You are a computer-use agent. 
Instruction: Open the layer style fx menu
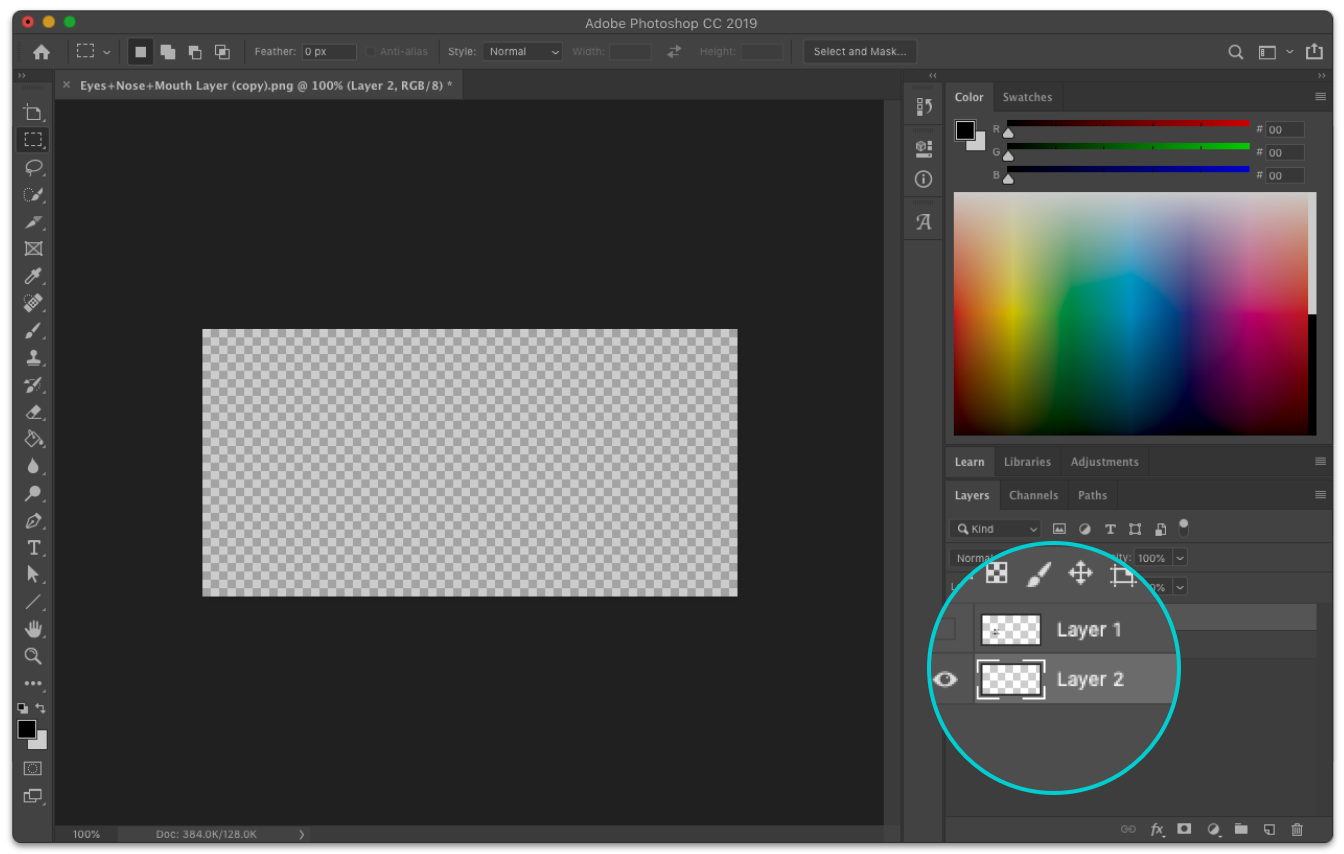1157,829
